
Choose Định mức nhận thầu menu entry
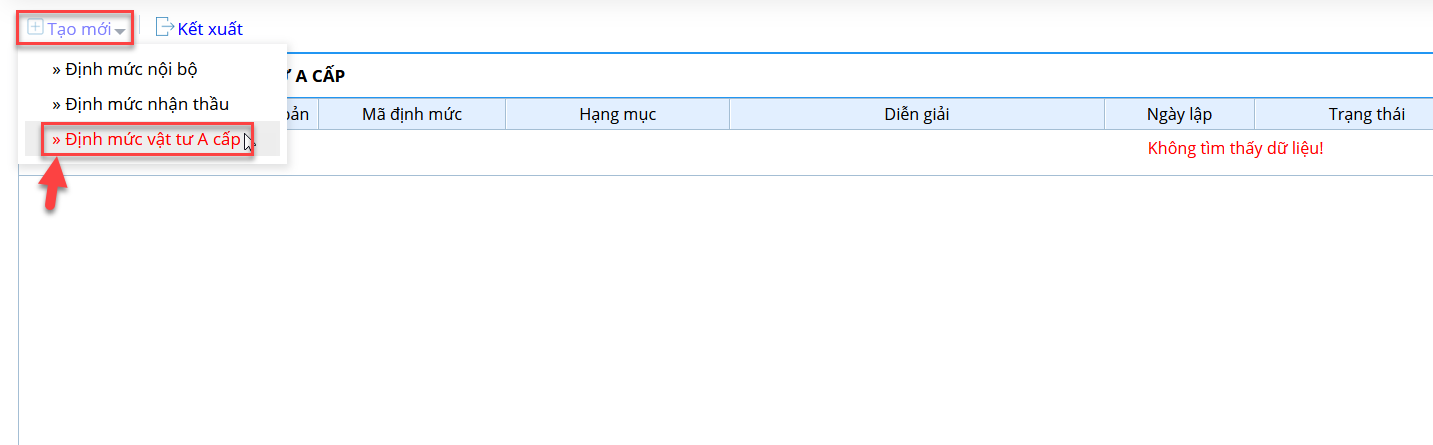[147, 104]
